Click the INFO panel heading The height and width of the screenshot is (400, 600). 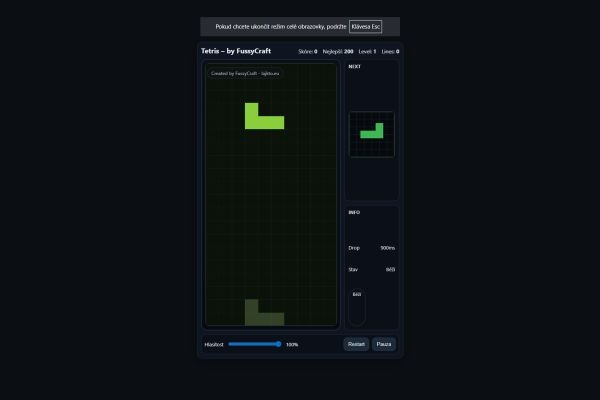[x=354, y=212]
